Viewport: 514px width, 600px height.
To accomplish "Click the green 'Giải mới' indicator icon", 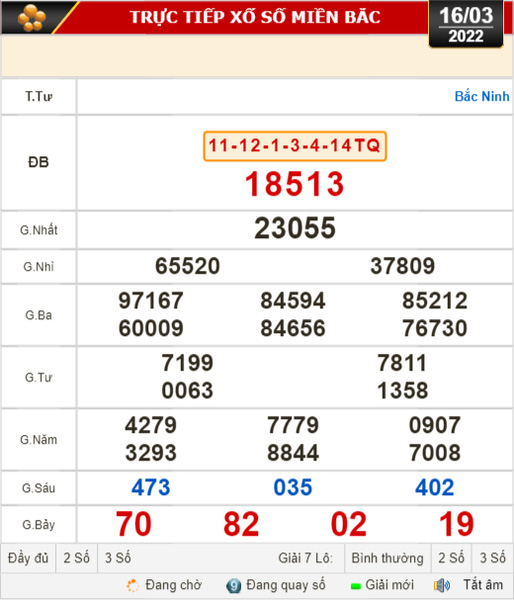I will (x=356, y=586).
